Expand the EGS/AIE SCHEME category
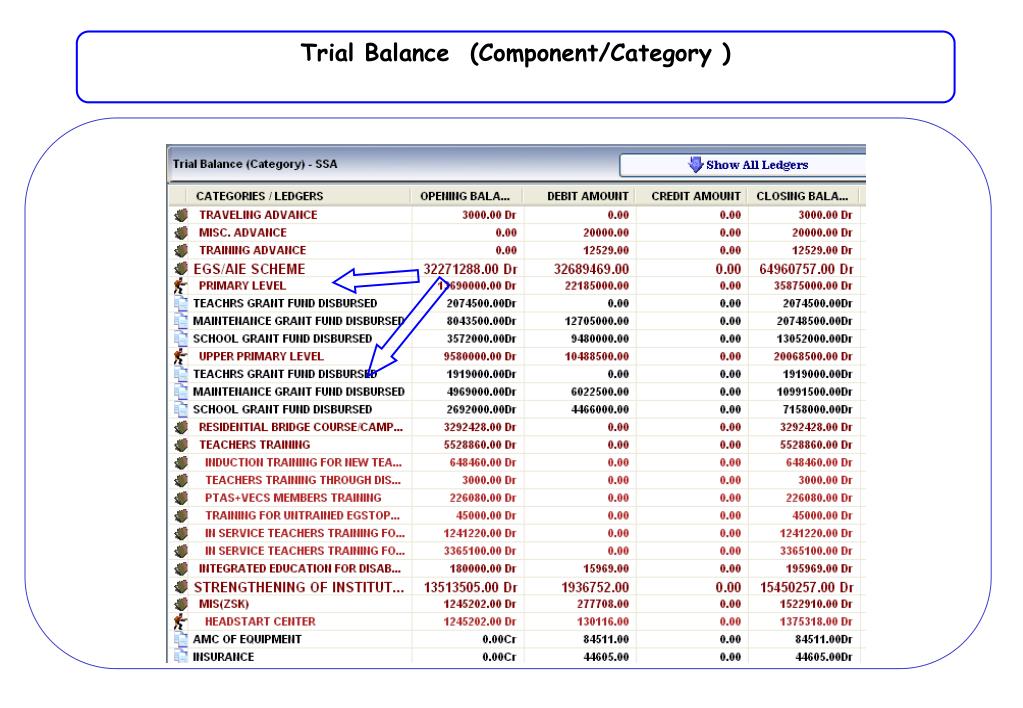The width and height of the screenshot is (1023, 708). (x=249, y=269)
